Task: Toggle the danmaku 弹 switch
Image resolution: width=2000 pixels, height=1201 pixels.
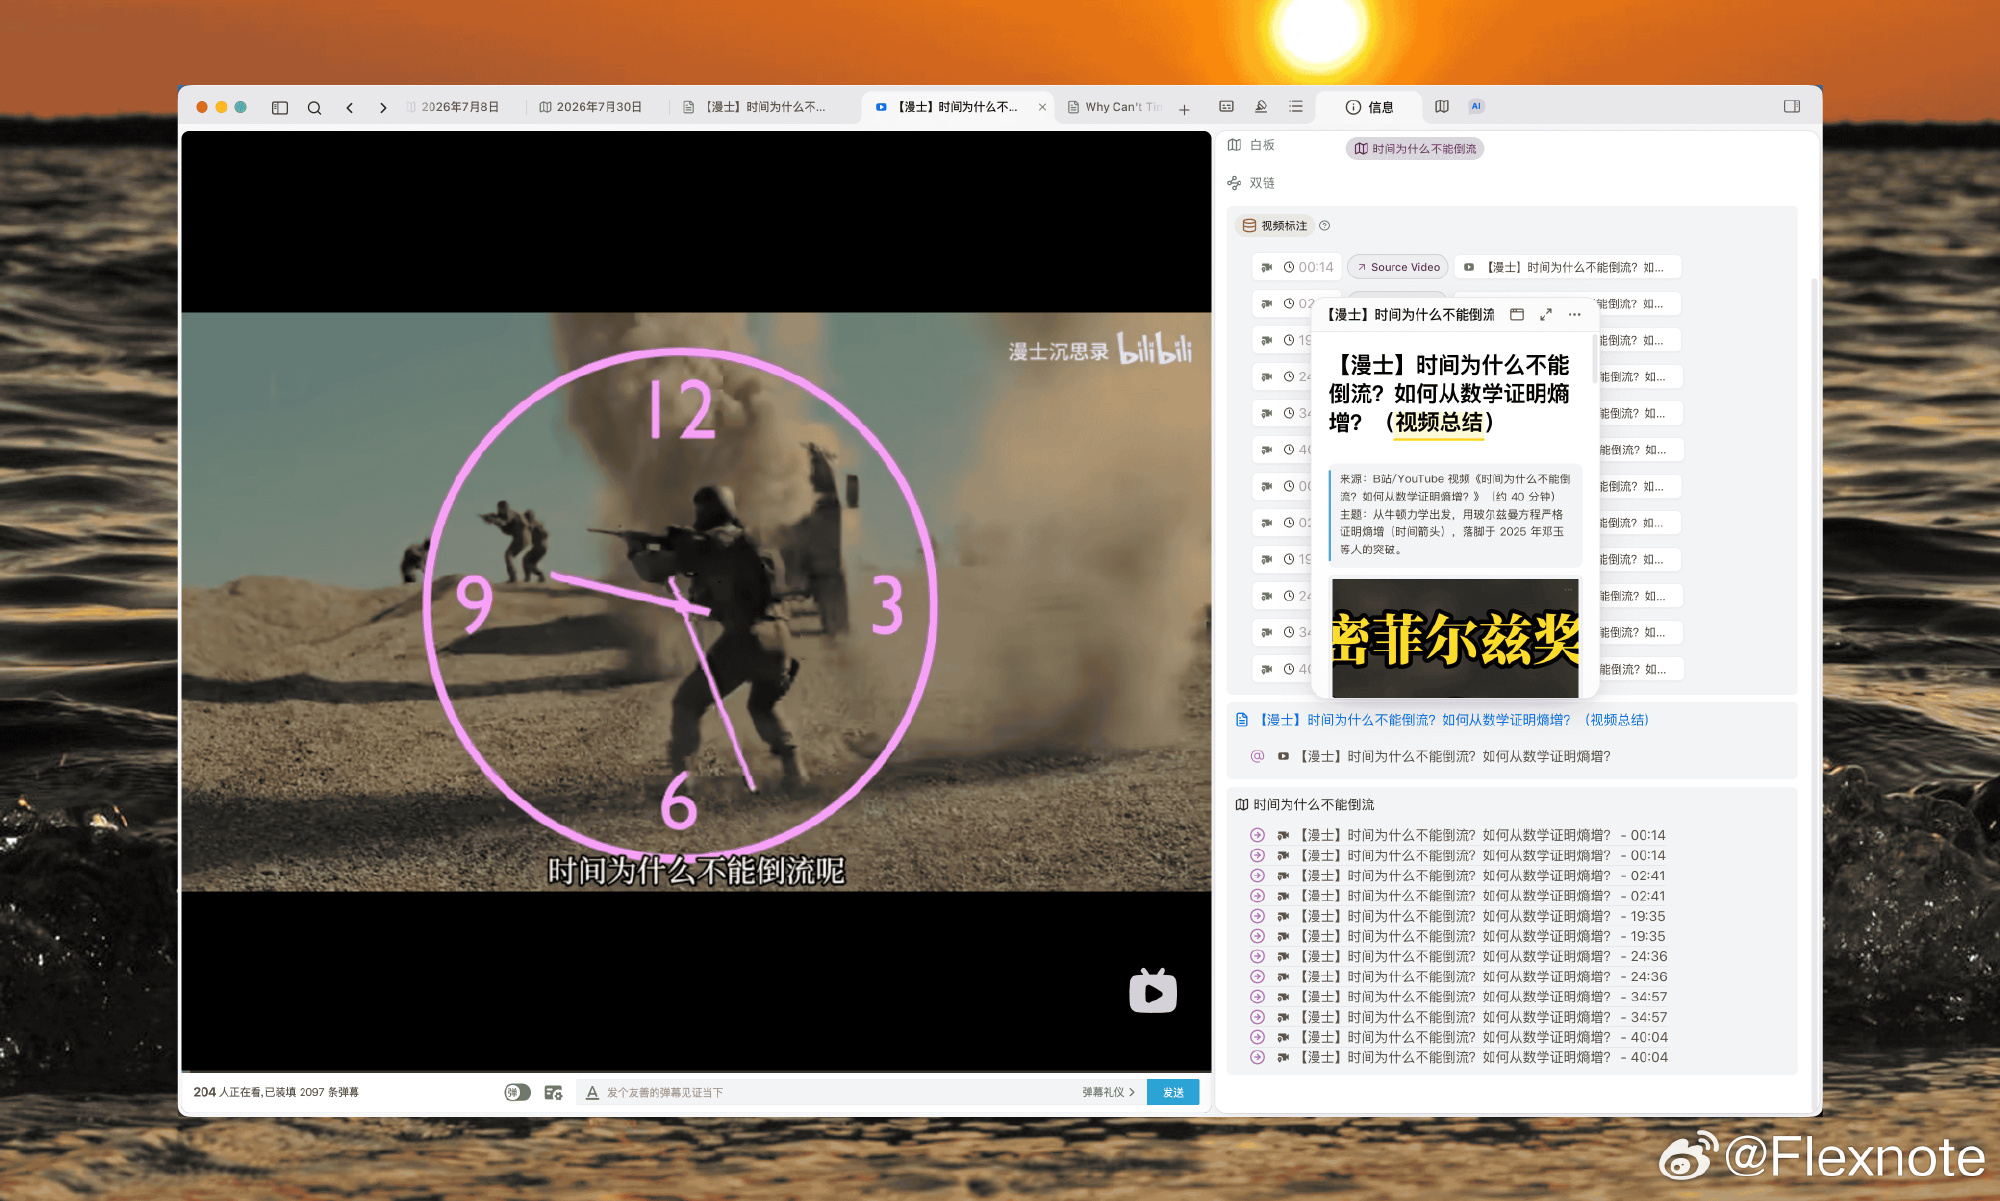Action: pyautogui.click(x=517, y=1092)
